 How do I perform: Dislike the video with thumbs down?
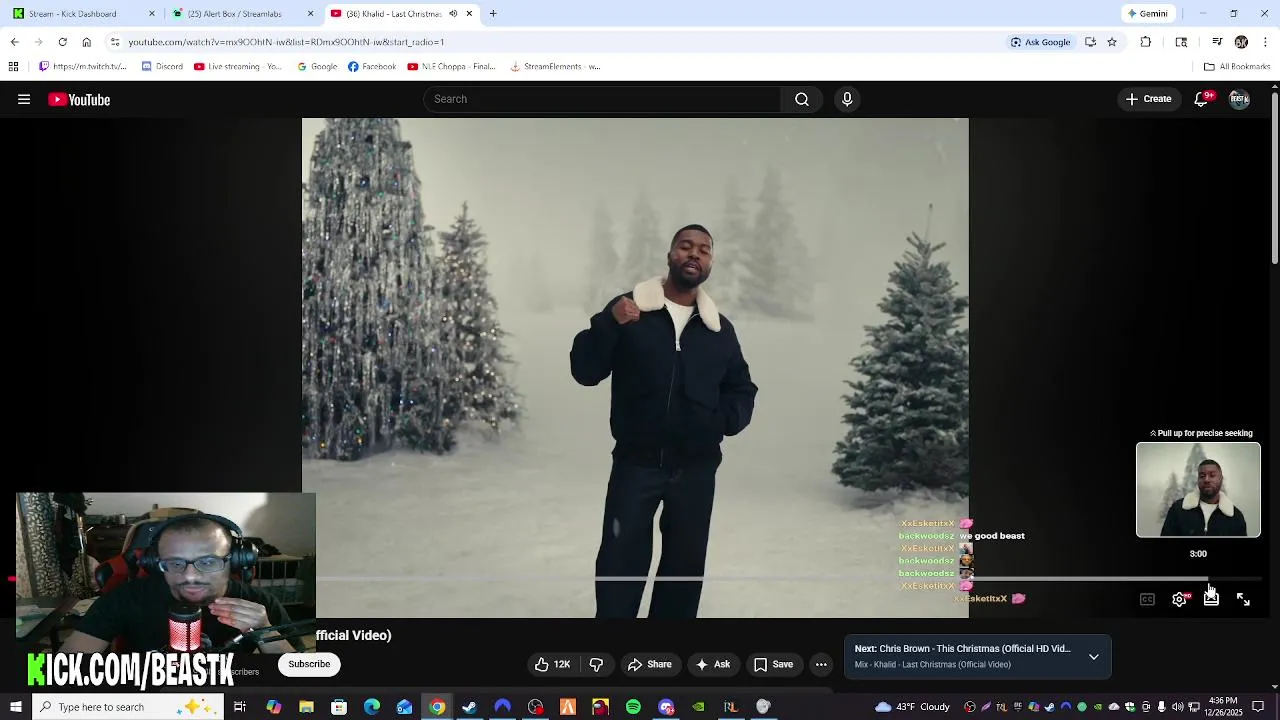pos(596,664)
